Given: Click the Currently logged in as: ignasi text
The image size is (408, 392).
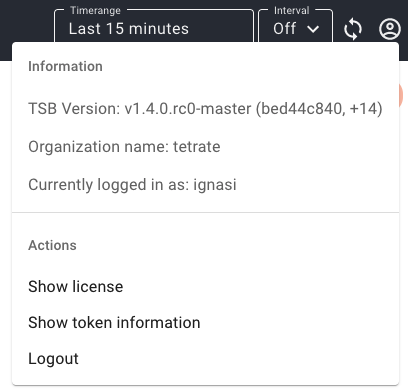Looking at the screenshot, I should (132, 185).
